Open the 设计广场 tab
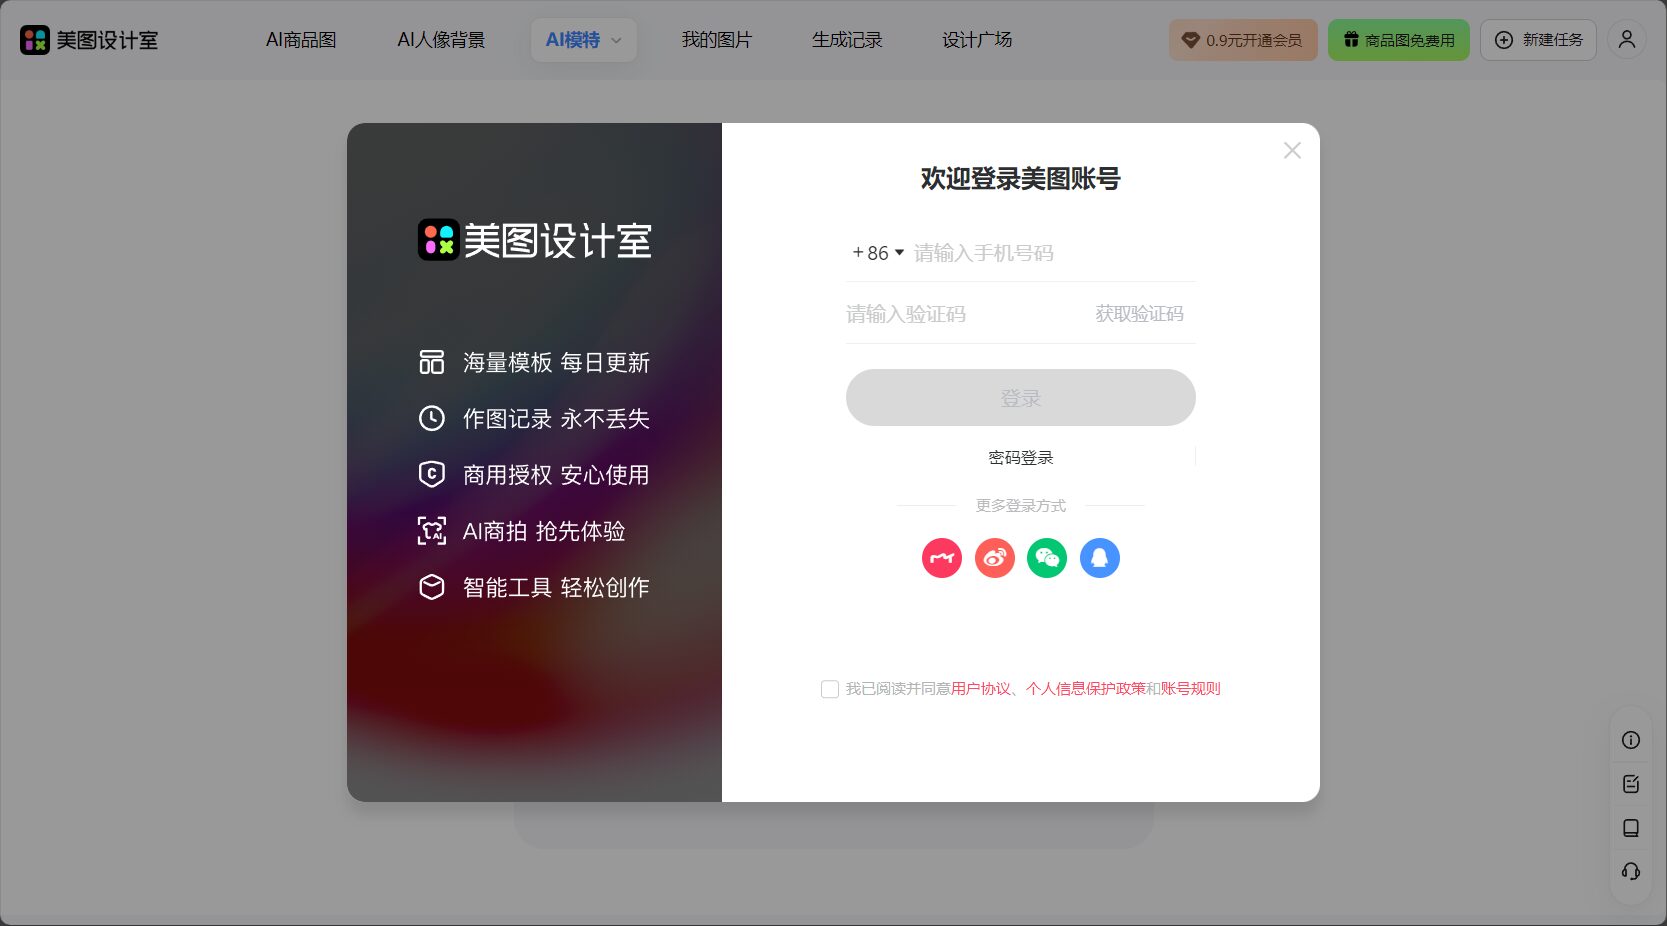This screenshot has width=1667, height=926. (x=977, y=40)
